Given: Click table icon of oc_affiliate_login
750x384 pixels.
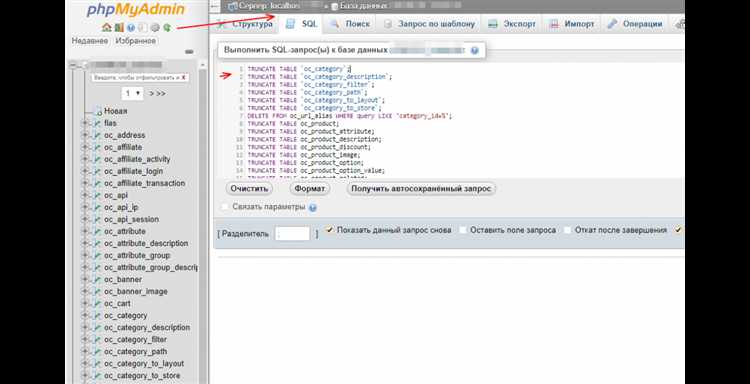Looking at the screenshot, I should tap(98, 171).
